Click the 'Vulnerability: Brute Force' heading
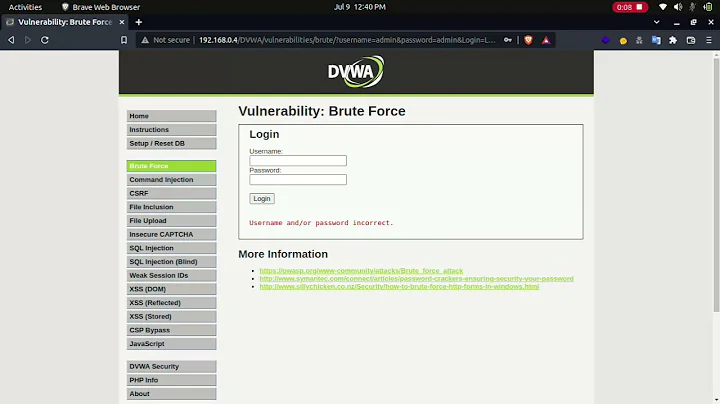720x404 pixels. point(322,111)
